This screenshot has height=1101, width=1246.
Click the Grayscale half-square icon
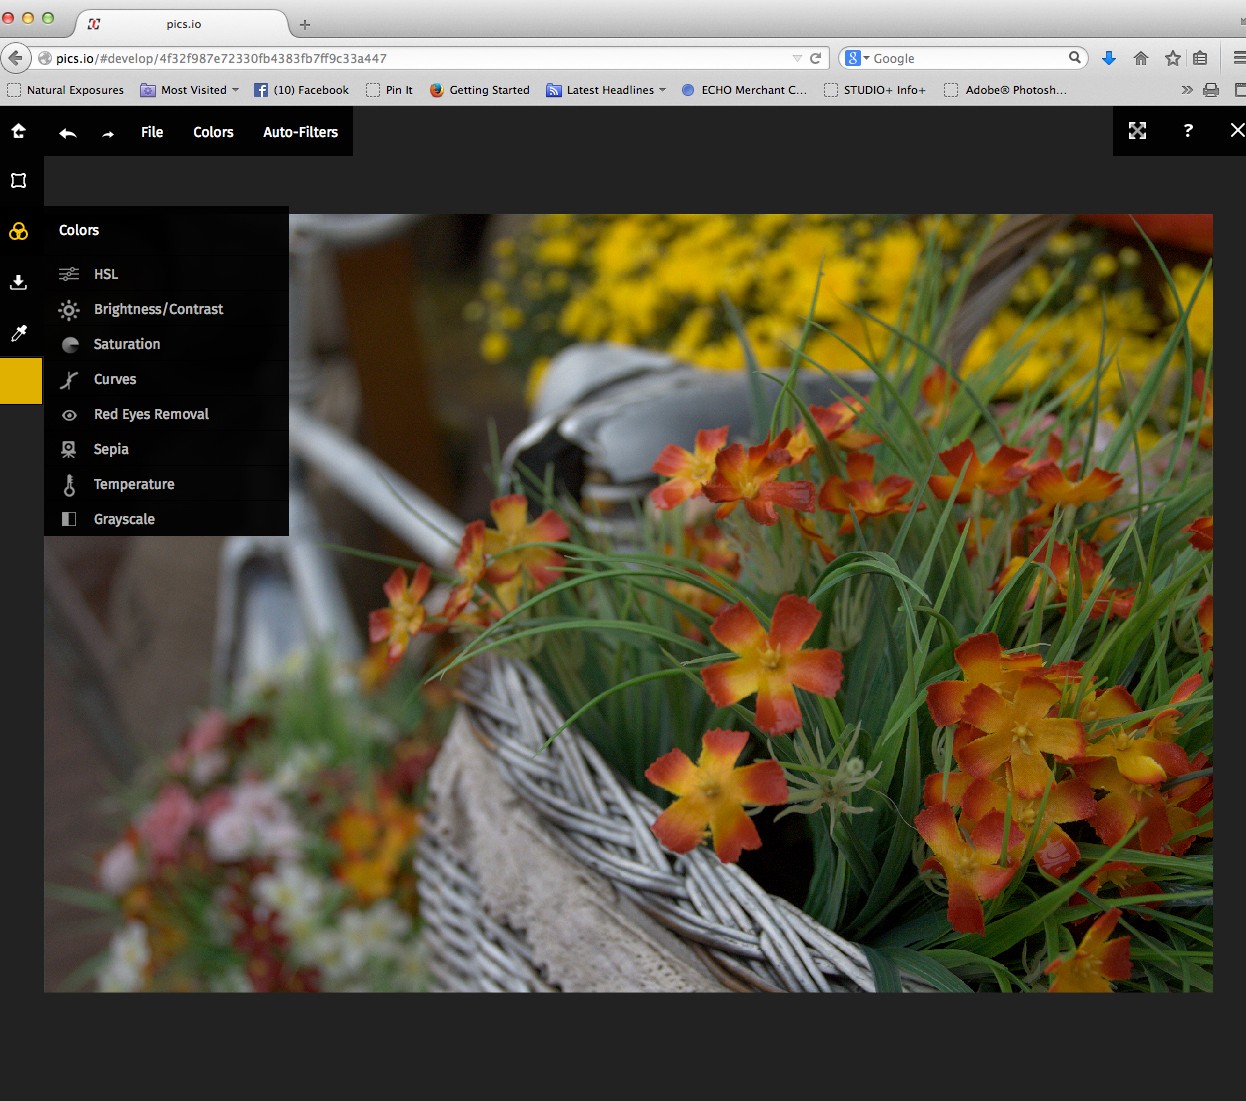click(x=69, y=519)
